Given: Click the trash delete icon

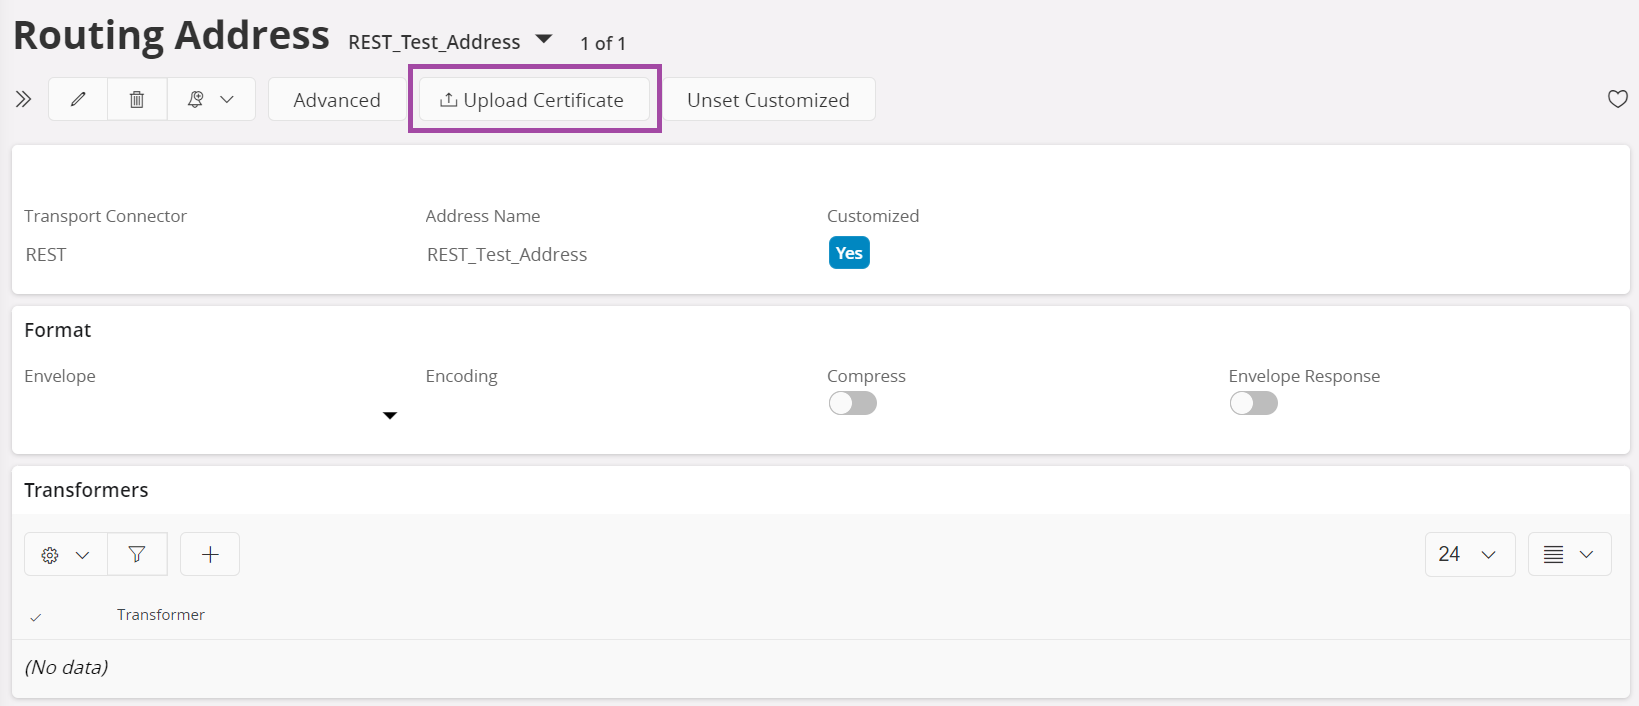Looking at the screenshot, I should 137,99.
